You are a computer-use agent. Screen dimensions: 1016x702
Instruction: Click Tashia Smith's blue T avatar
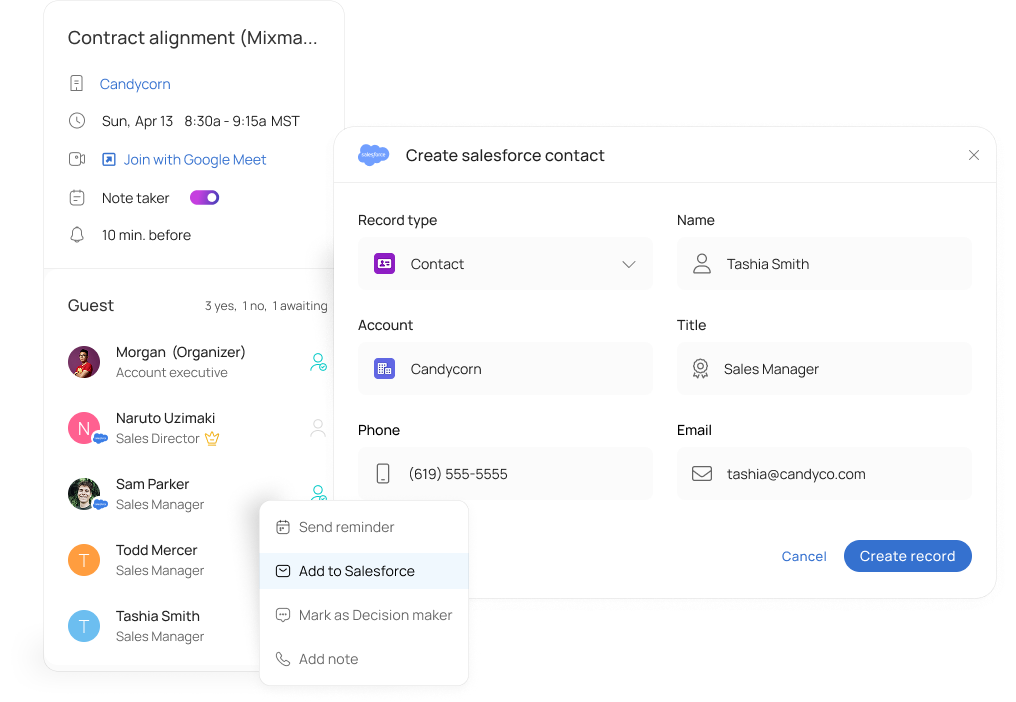(x=84, y=626)
